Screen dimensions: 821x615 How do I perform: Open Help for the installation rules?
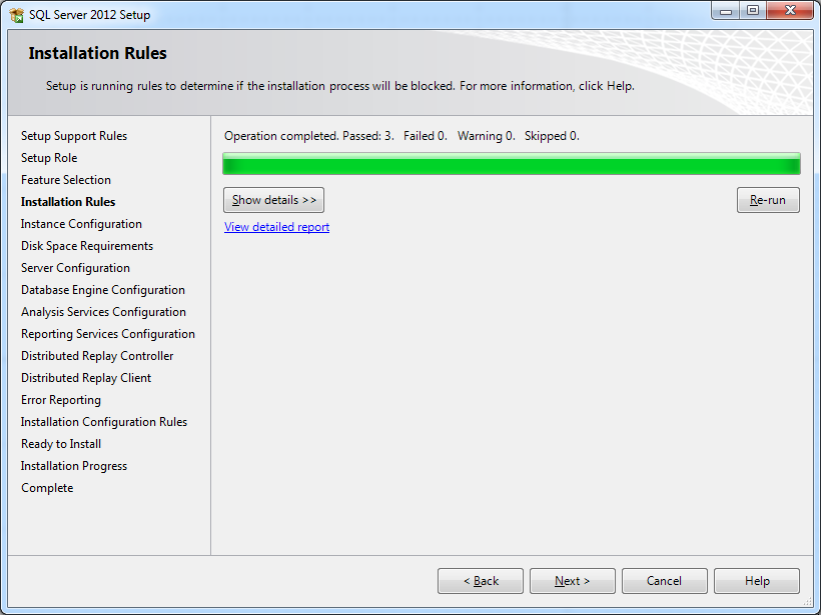[x=757, y=581]
